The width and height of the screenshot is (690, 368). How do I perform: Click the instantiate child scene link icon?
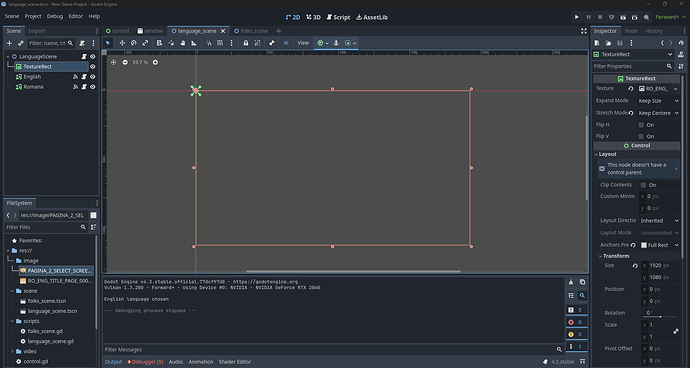21,43
